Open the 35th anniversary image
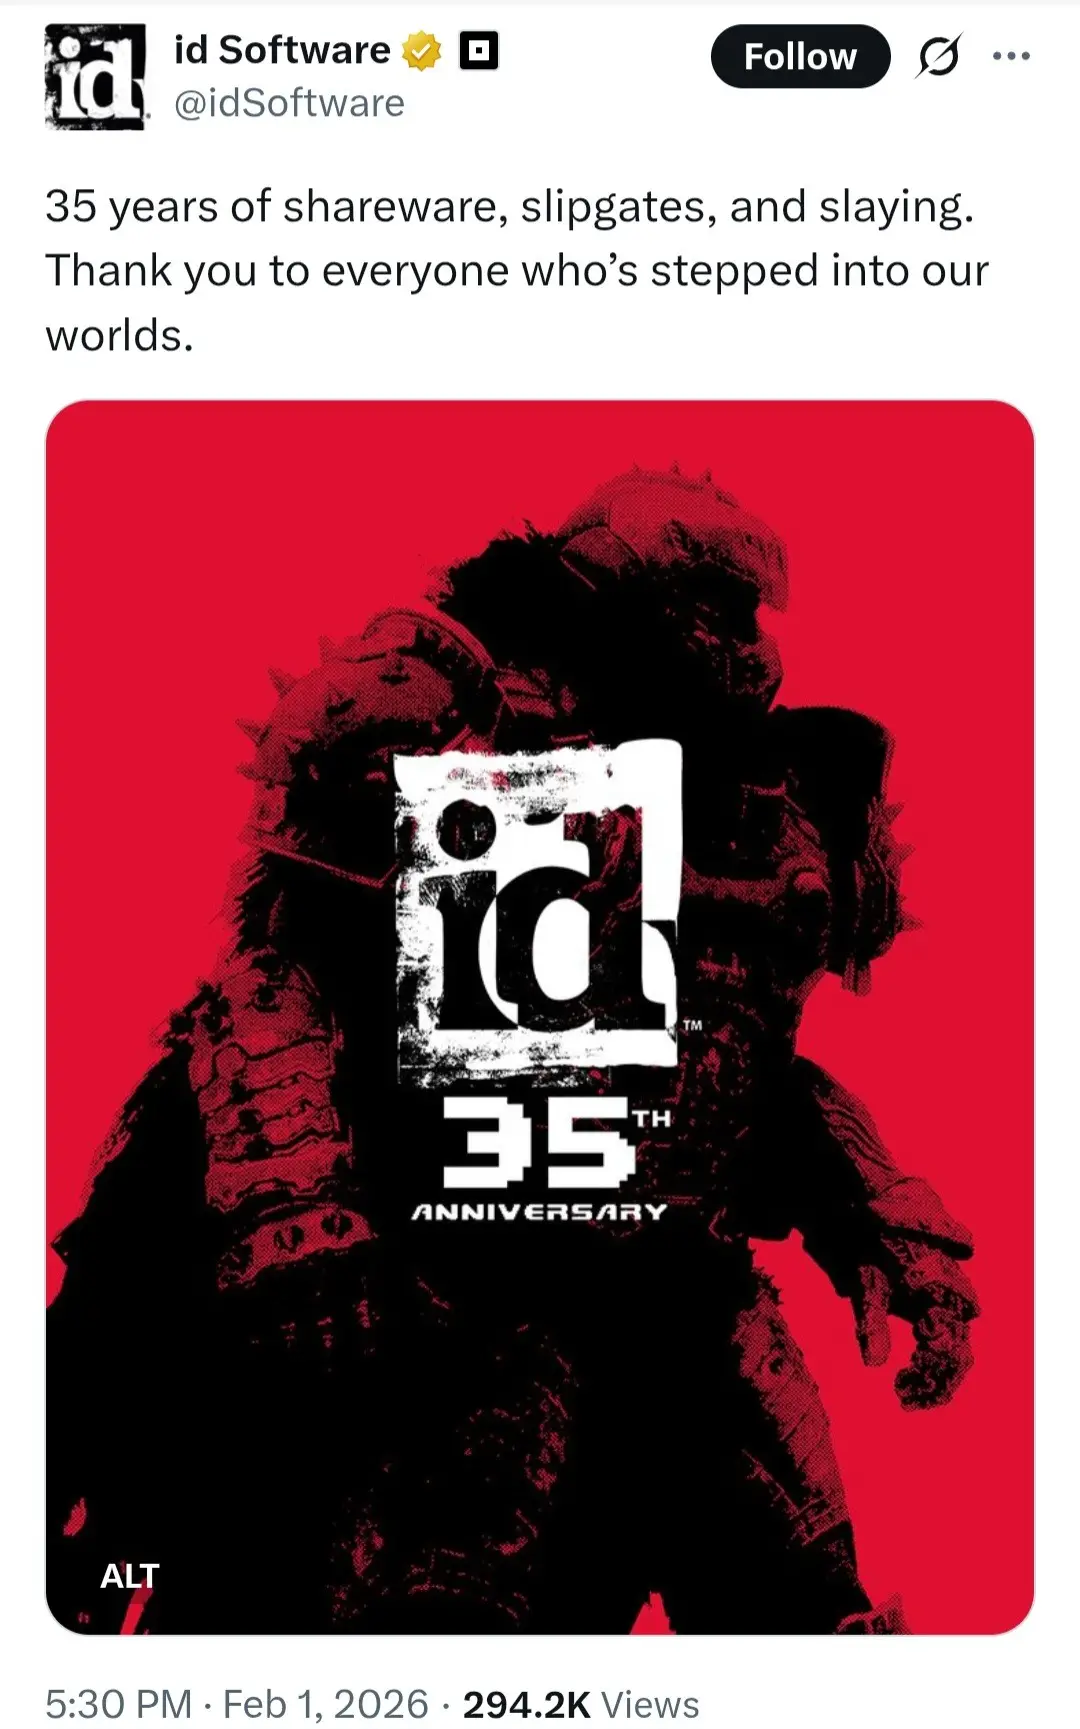1080x1729 pixels. [540, 1017]
